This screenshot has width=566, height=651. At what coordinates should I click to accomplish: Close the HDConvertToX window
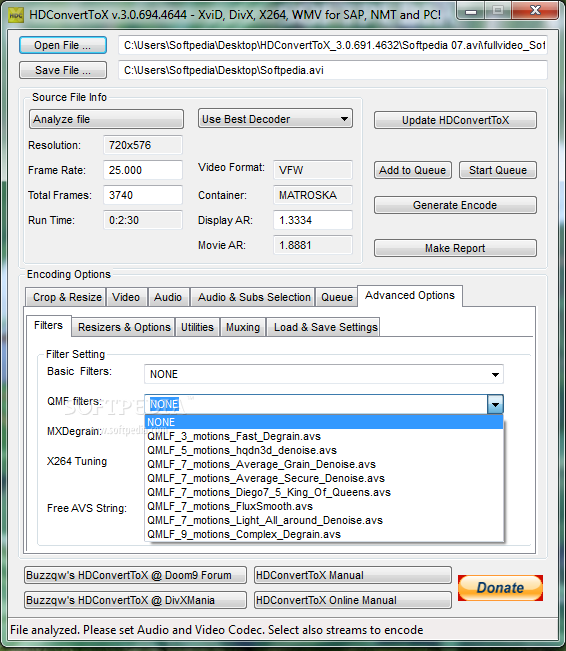pos(535,10)
